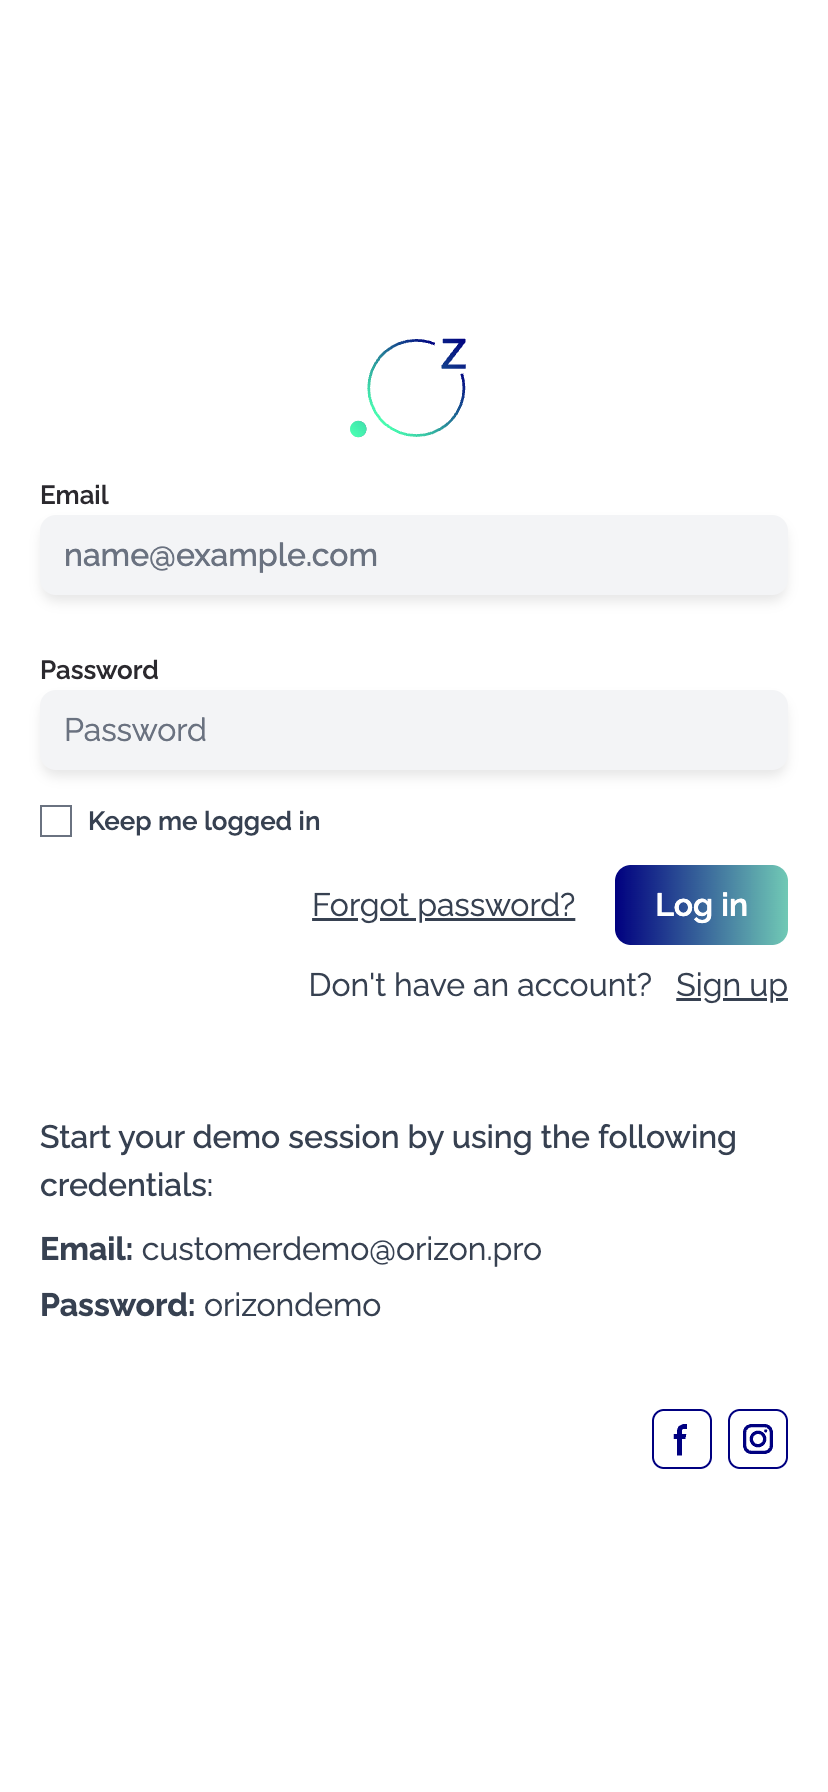Click the green dot in the logo
This screenshot has height=1792, width=828.
click(x=358, y=429)
